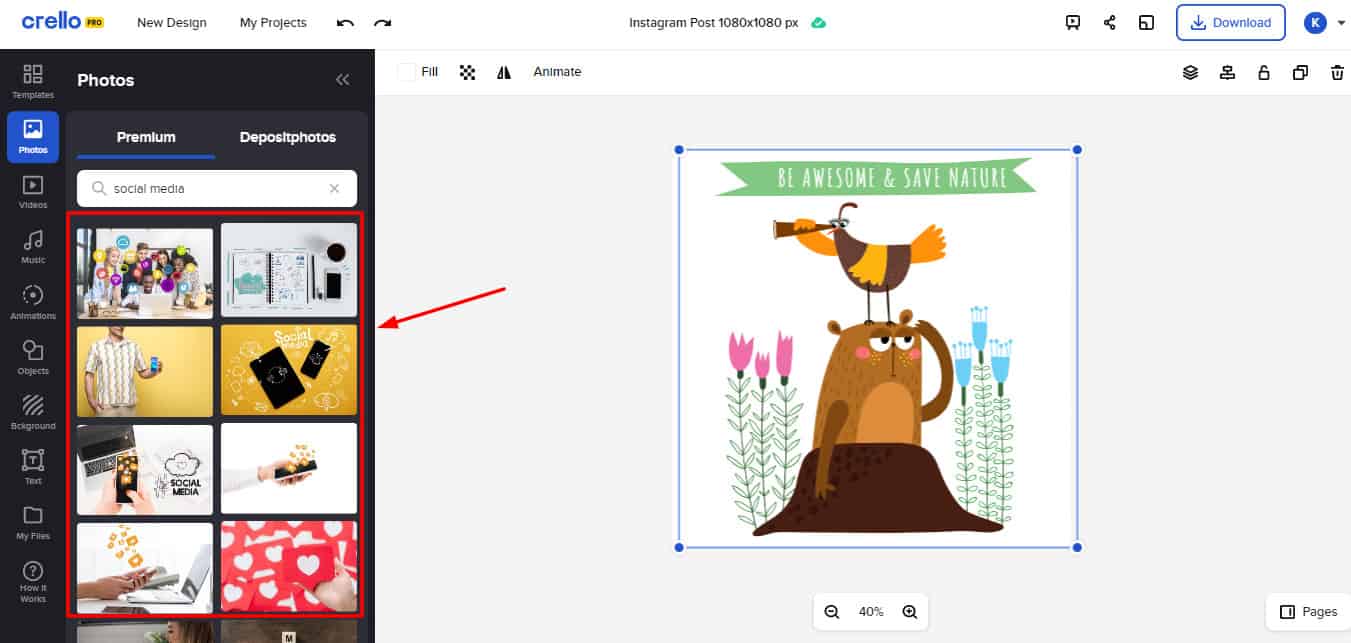This screenshot has height=643, width=1351.
Task: Click the Fill color swatch
Action: (406, 72)
